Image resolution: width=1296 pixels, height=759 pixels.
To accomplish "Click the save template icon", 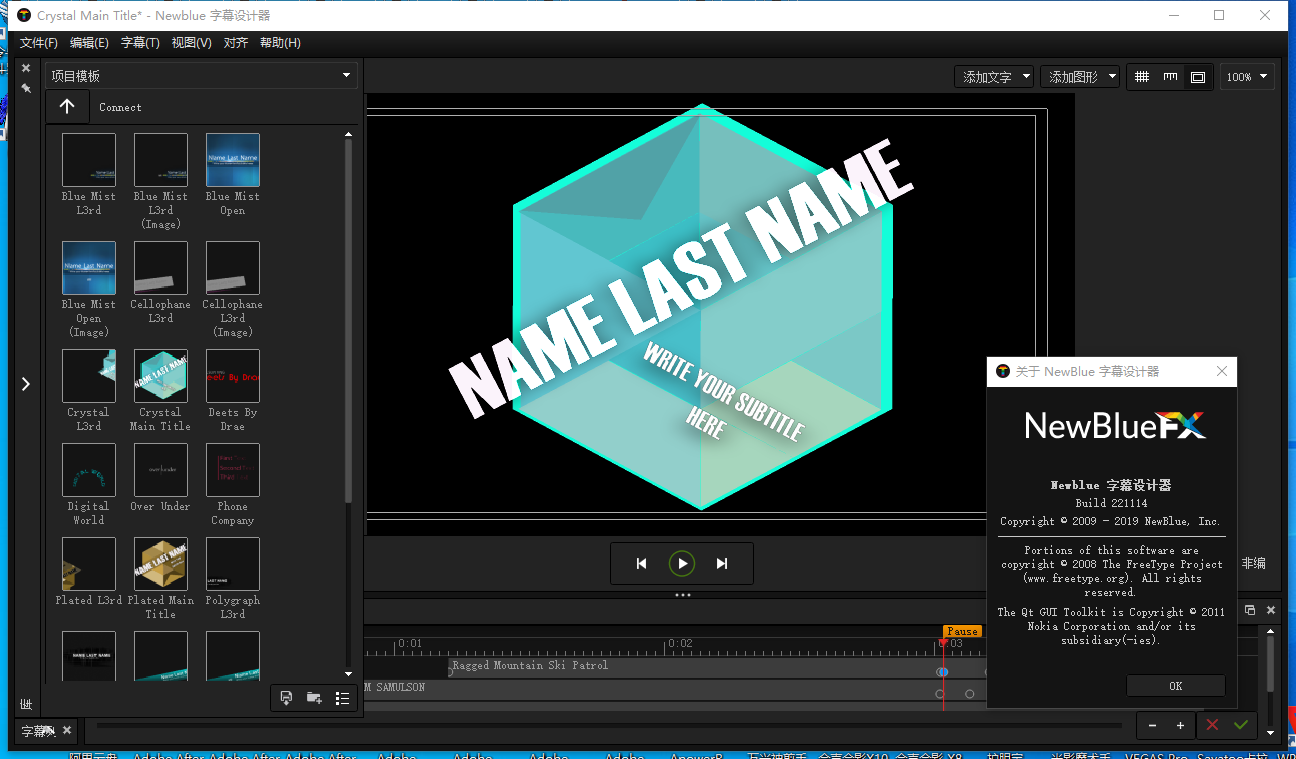I will (286, 698).
